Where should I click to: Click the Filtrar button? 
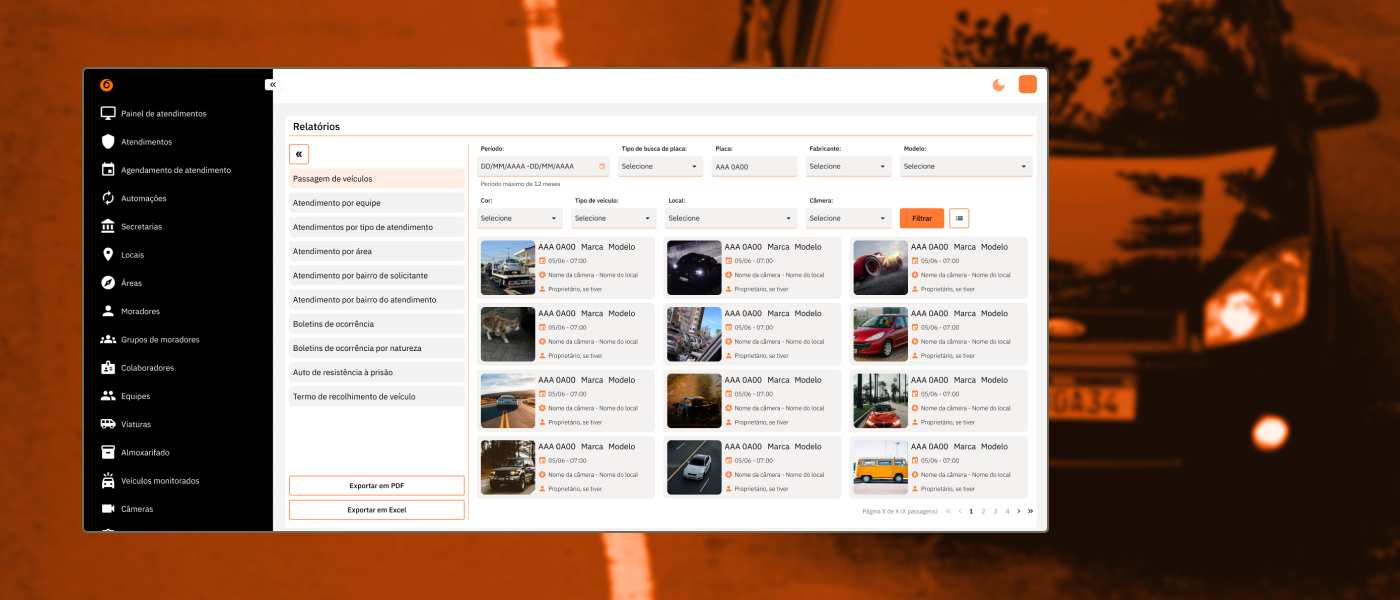tap(922, 218)
